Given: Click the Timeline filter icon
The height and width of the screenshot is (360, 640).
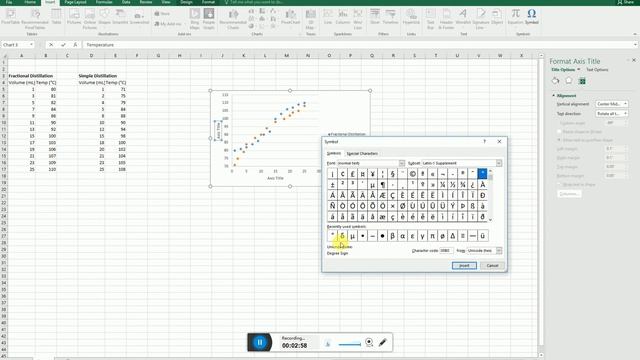Looking at the screenshot, I should pos(390,15).
